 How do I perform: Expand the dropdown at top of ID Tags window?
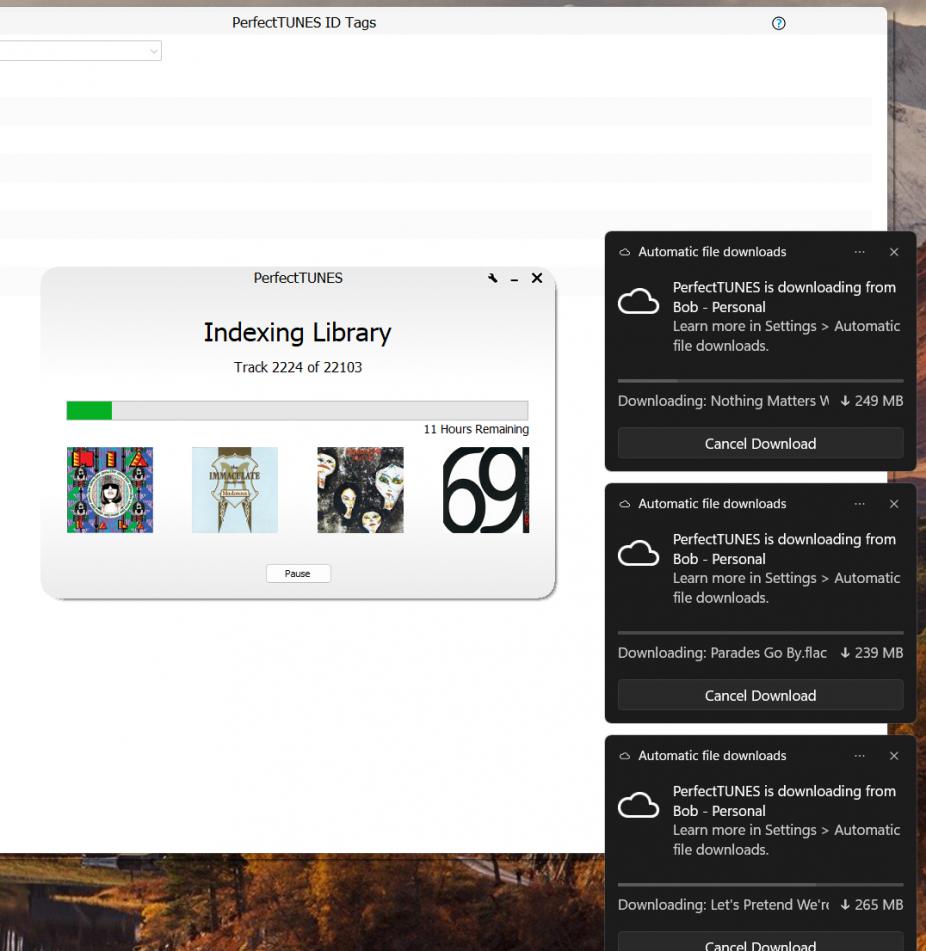click(153, 50)
